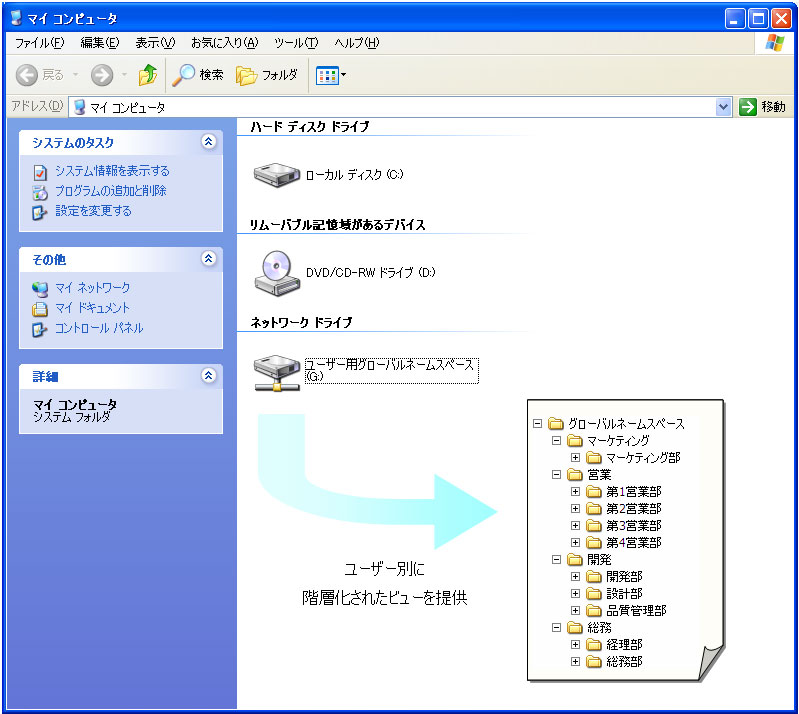Select the Local Disk (C:) drive icon
Image resolution: width=799 pixels, height=714 pixels.
(277, 175)
